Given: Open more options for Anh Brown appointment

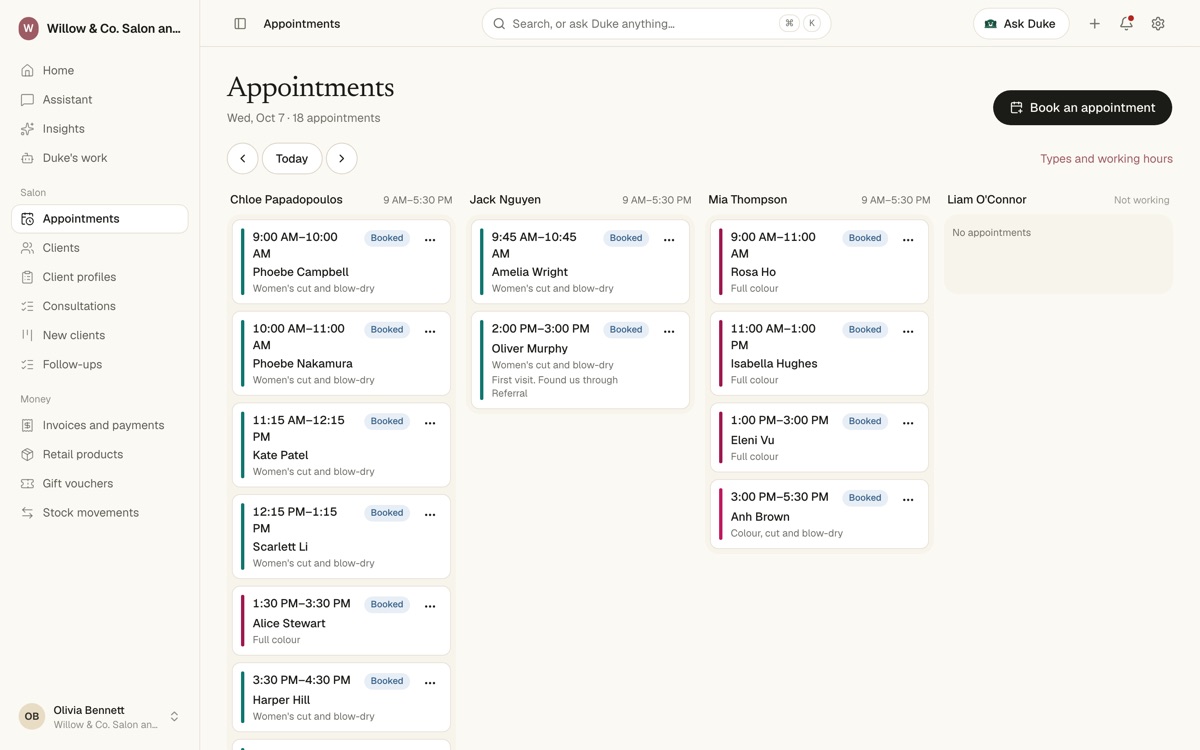Looking at the screenshot, I should coord(908,499).
